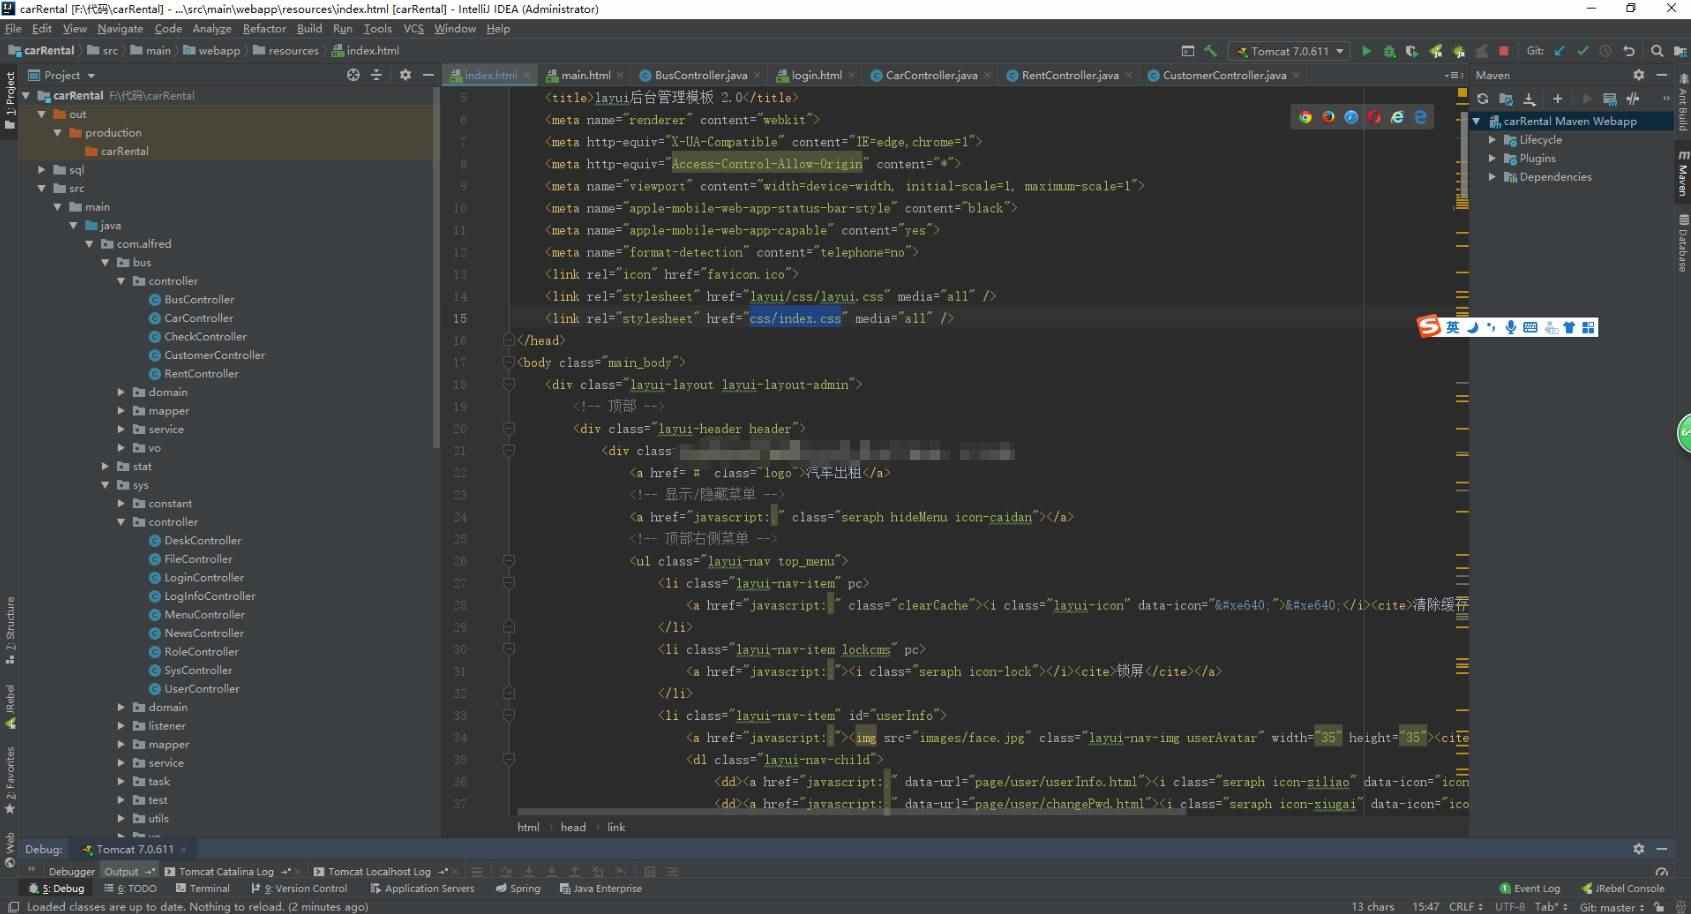Toggle file read-only lock in status bar
Image resolution: width=1691 pixels, height=914 pixels.
pyautogui.click(x=1659, y=907)
